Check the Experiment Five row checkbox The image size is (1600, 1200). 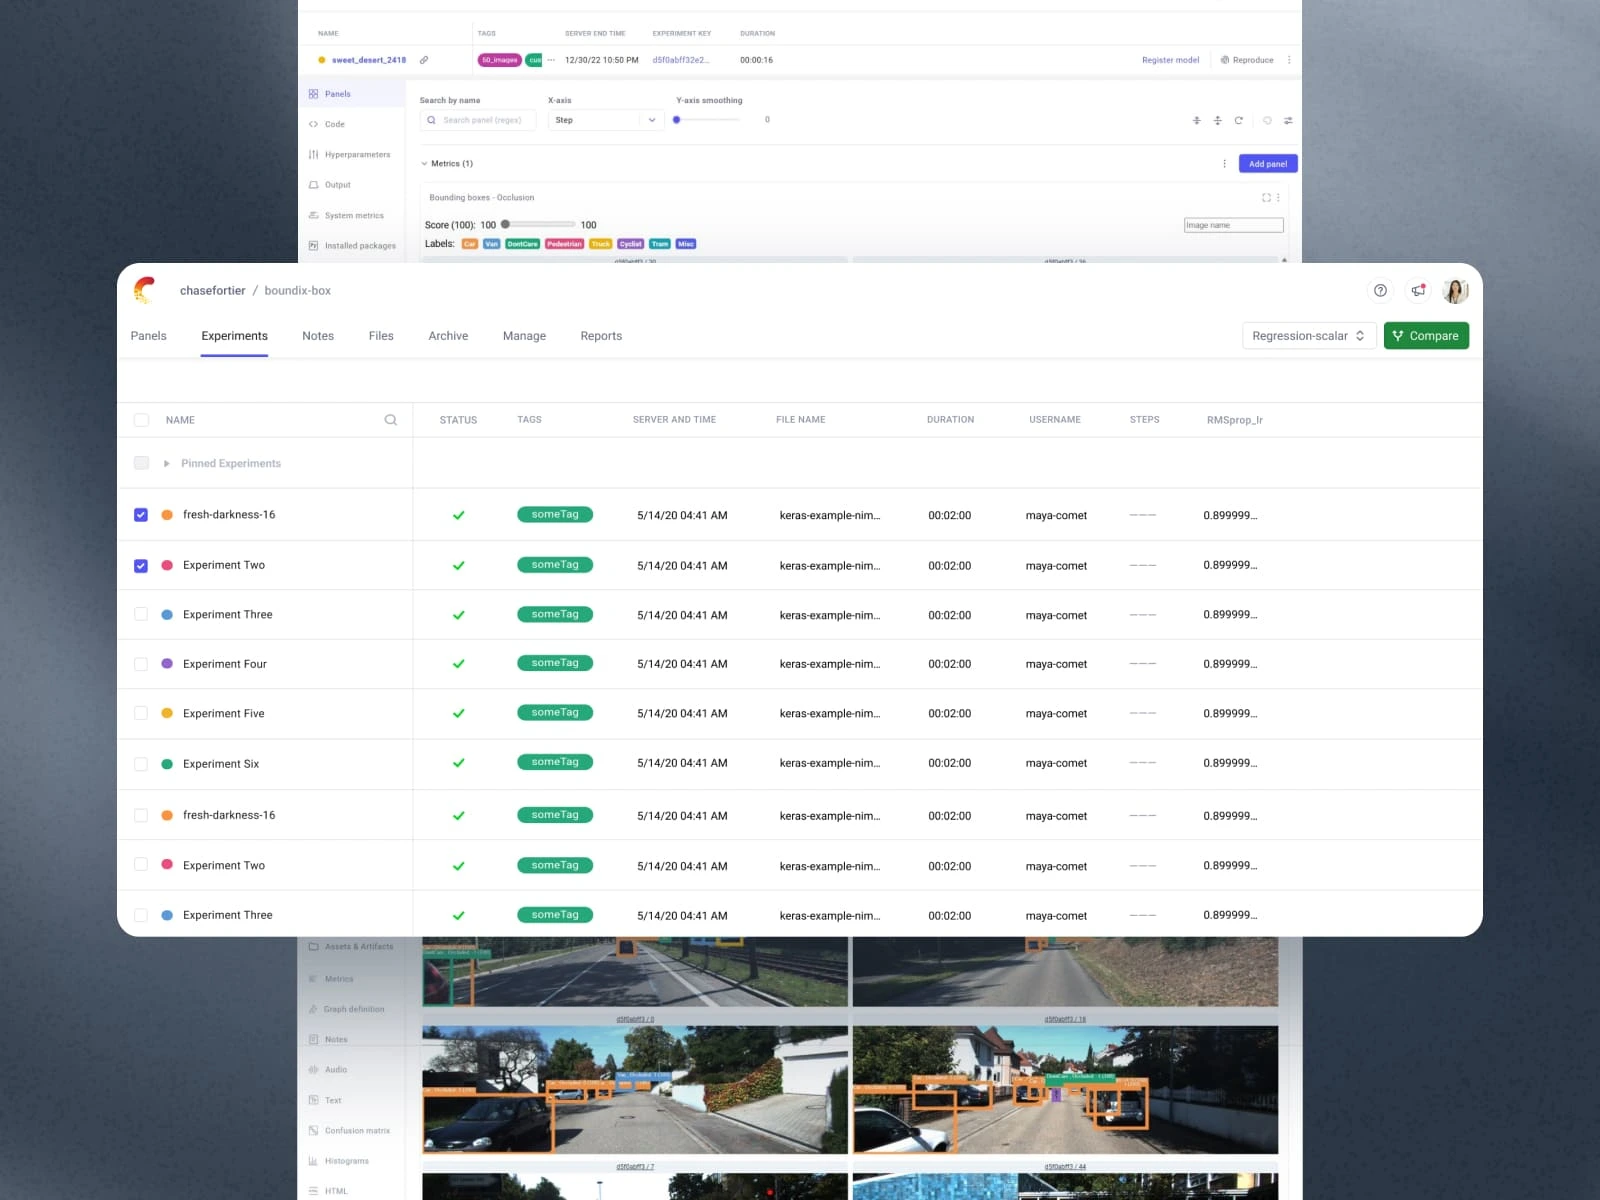141,713
